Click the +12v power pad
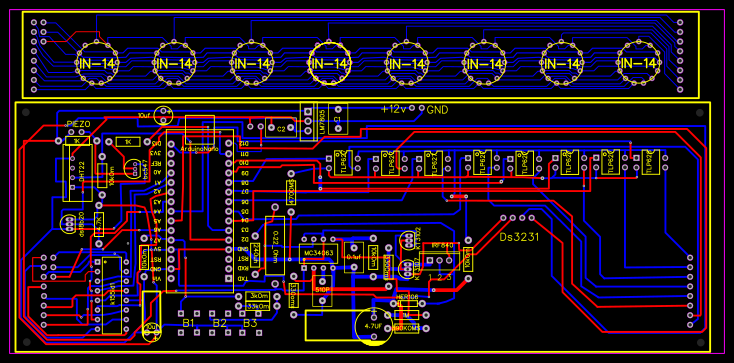The height and width of the screenshot is (363, 734). (x=412, y=108)
